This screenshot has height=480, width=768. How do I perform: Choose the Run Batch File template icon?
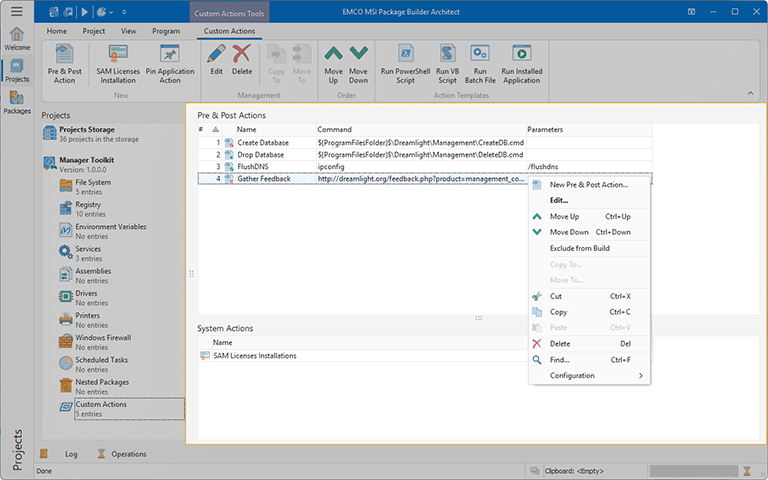pyautogui.click(x=479, y=64)
